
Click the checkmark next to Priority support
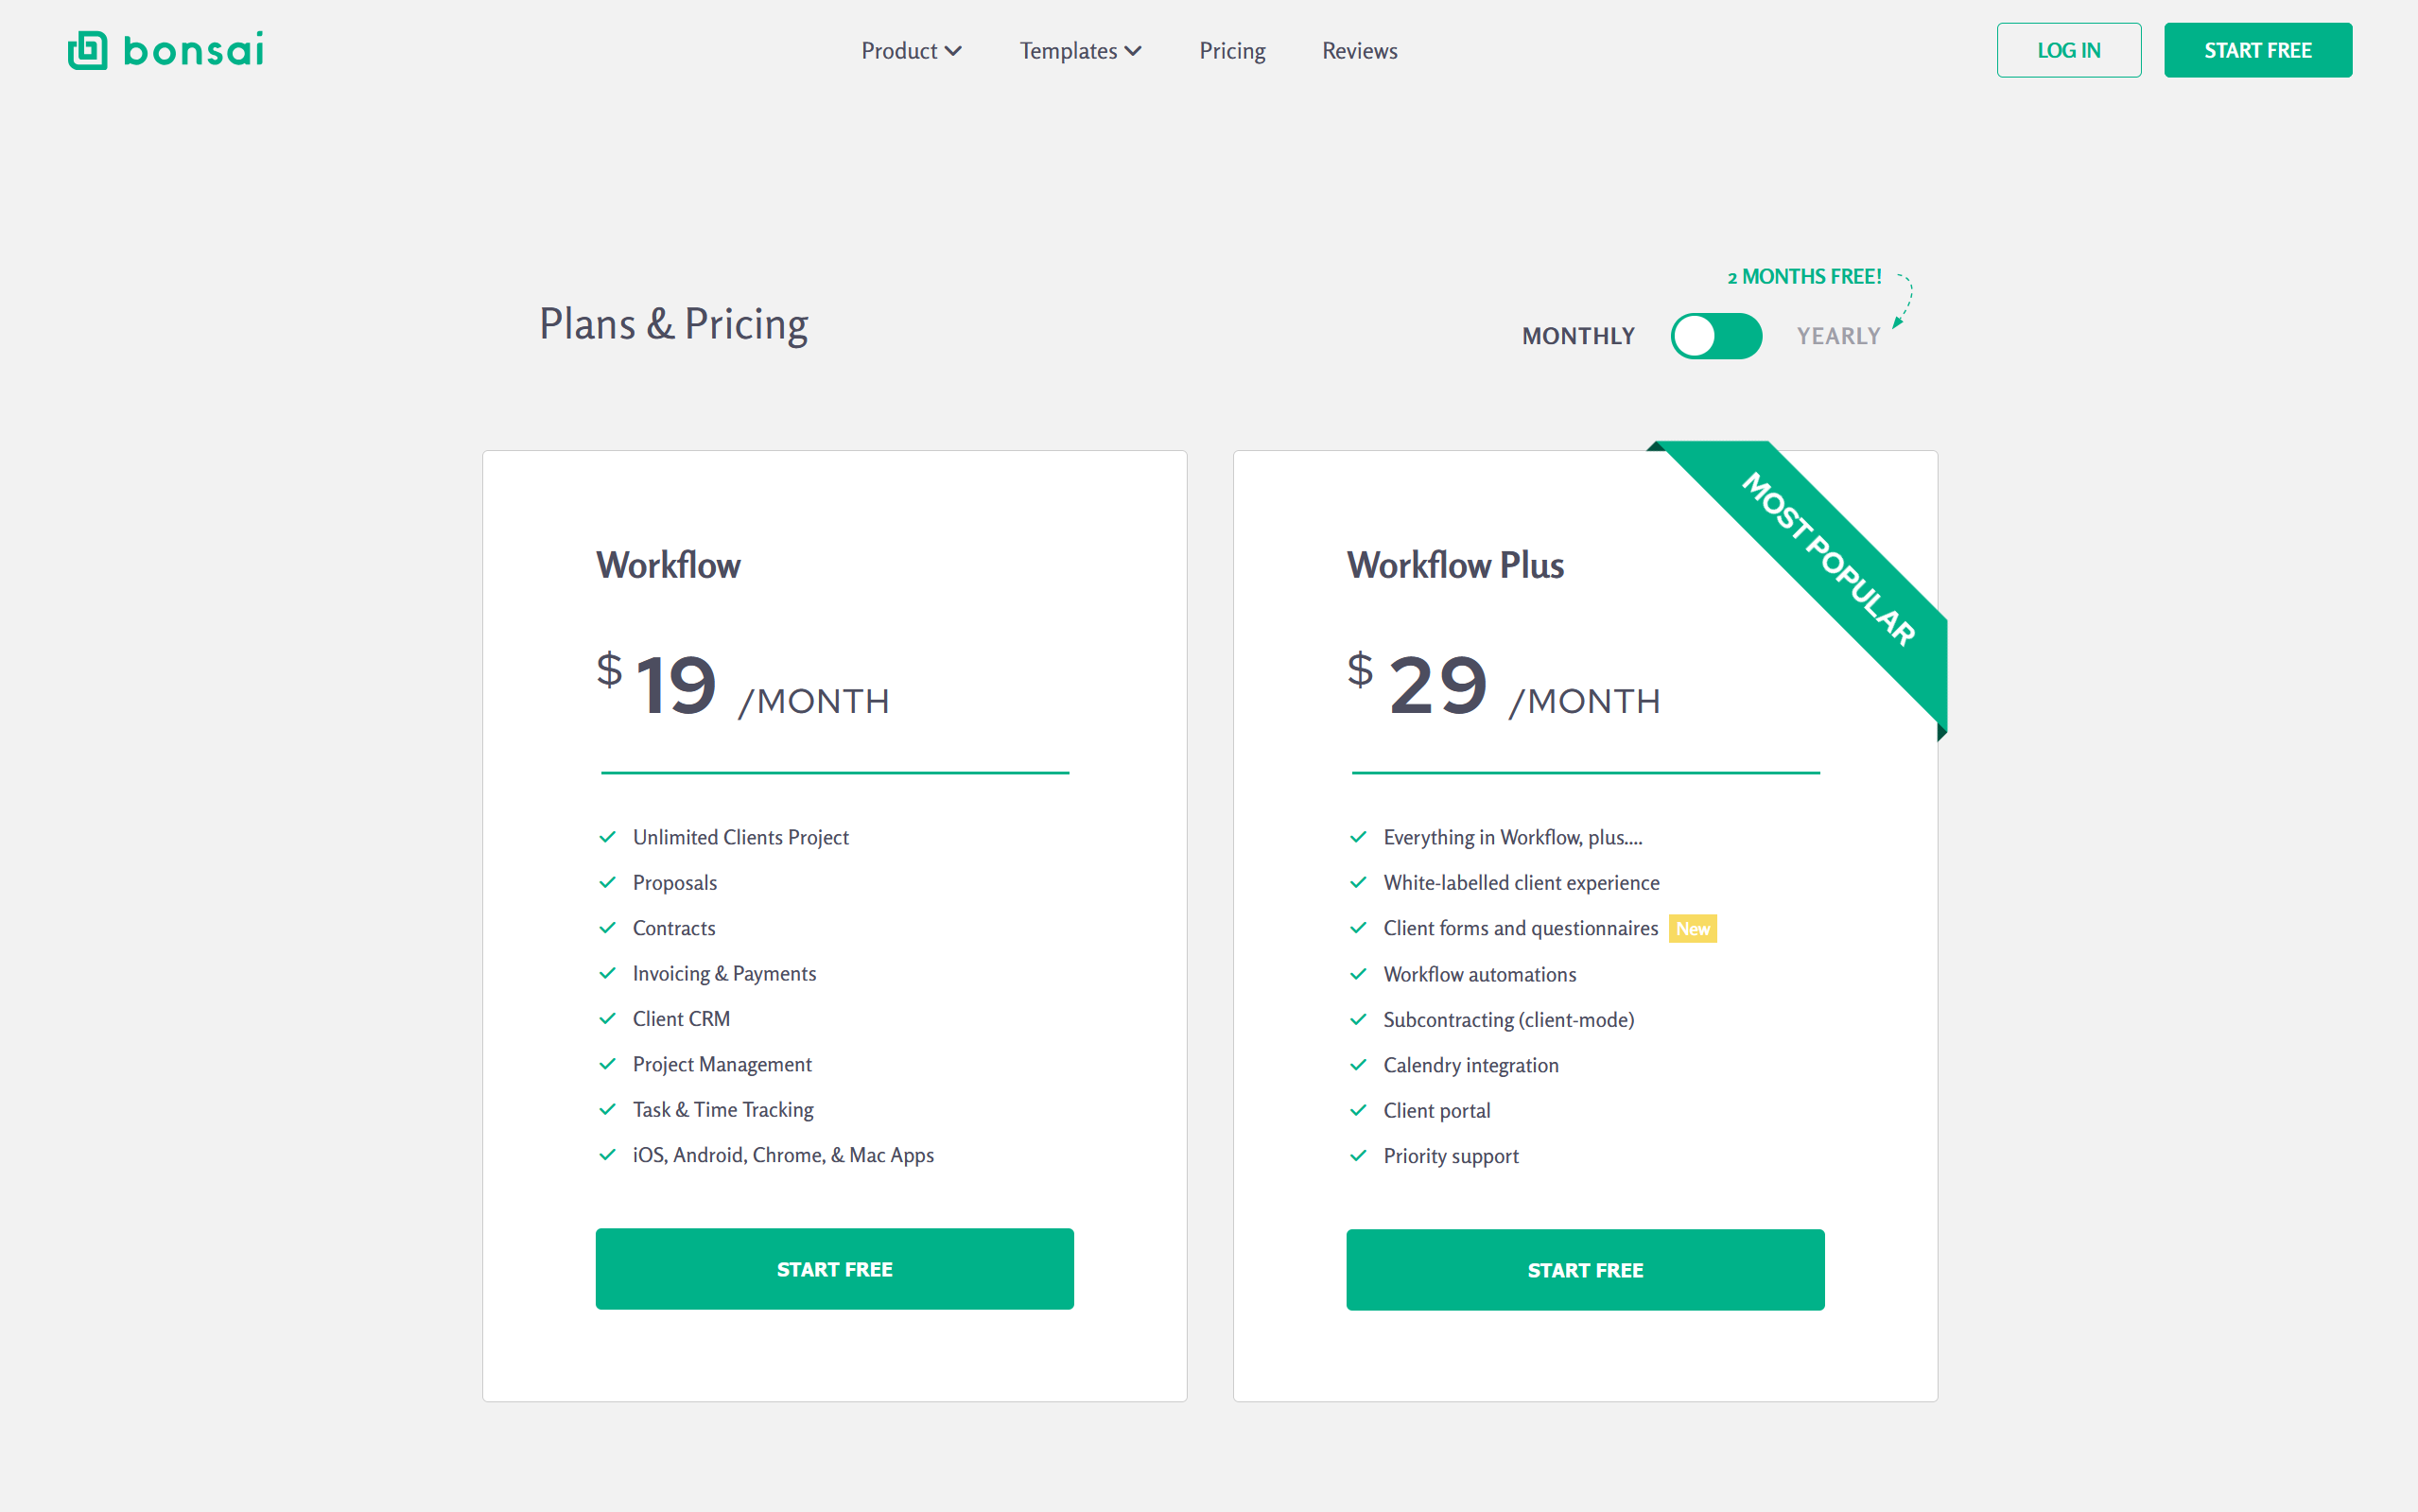(1358, 1155)
